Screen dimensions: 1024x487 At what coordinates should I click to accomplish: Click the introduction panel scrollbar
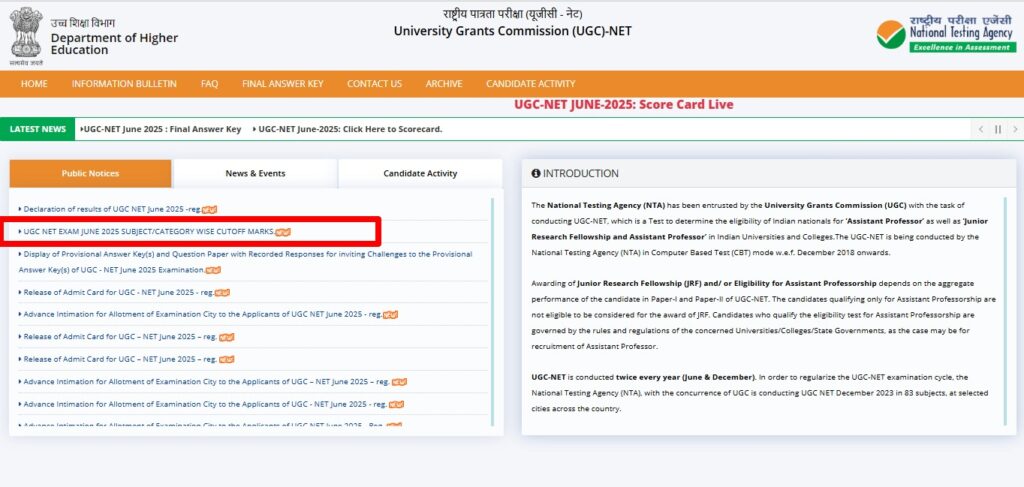[1006, 311]
